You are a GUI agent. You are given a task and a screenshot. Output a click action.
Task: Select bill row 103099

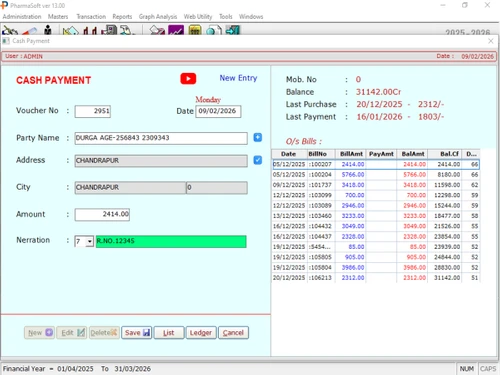(x=376, y=195)
